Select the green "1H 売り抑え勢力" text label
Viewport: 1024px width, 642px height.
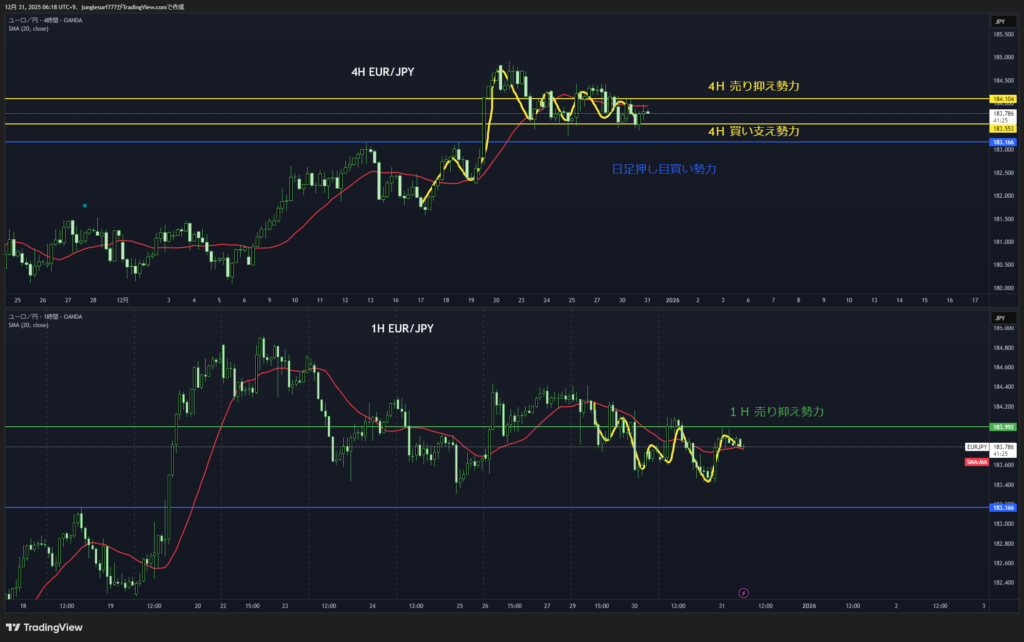[x=776, y=411]
